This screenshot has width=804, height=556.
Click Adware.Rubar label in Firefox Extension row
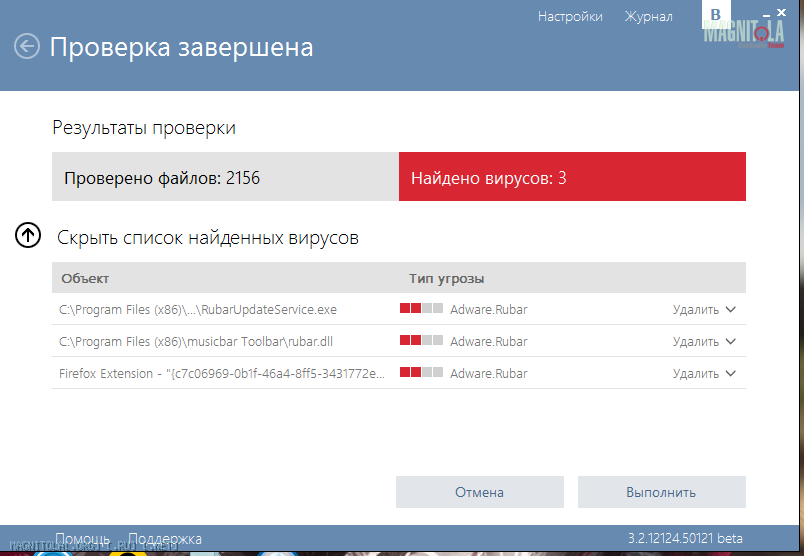tap(489, 374)
